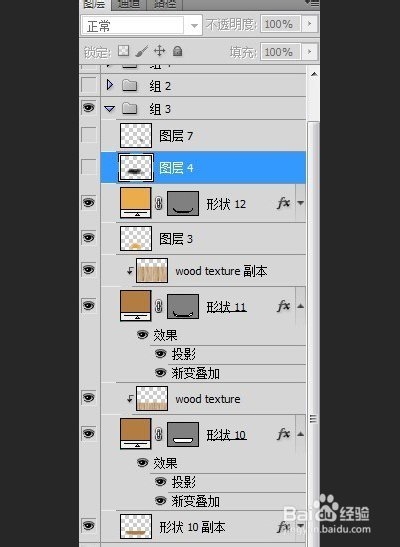Click the 不透明度 opacity value field
This screenshot has width=400, height=547.
point(280,24)
